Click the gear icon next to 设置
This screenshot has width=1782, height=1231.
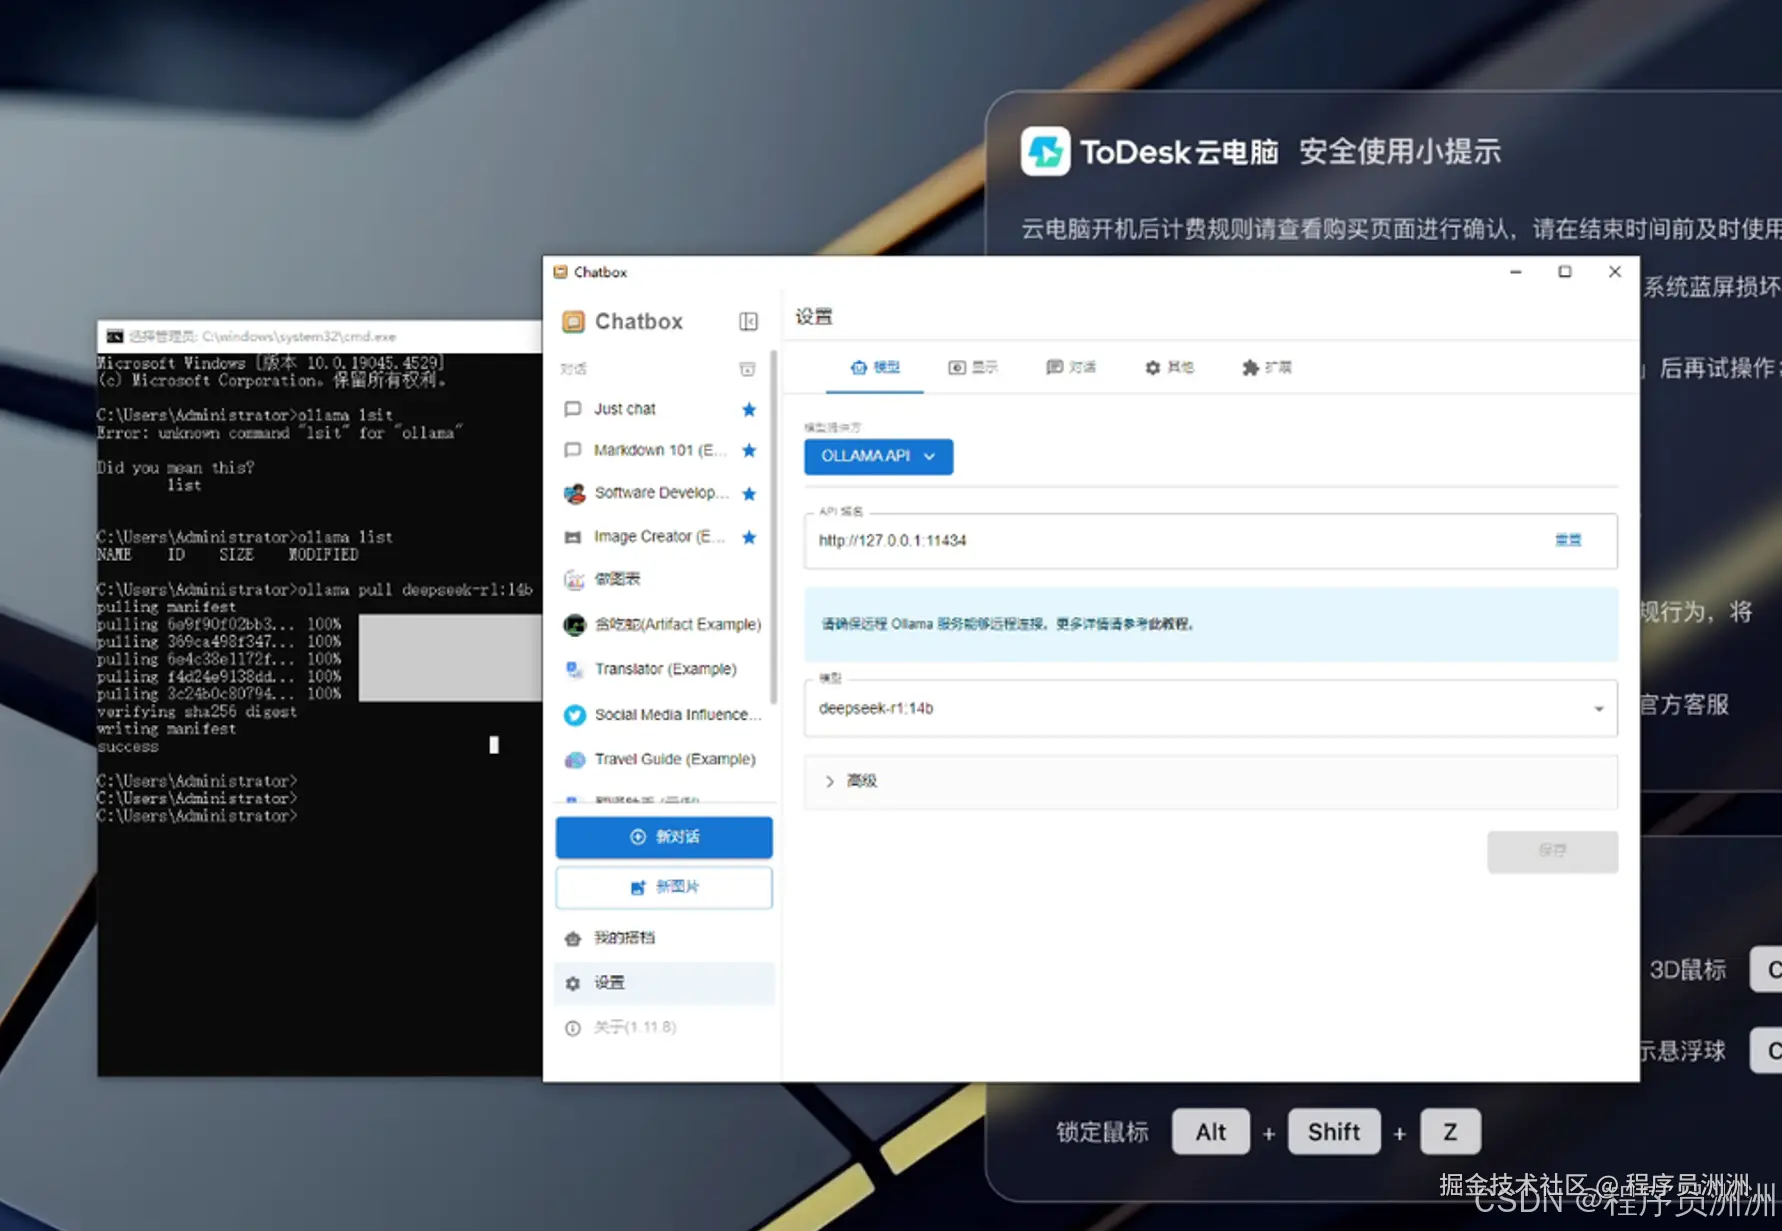pos(573,984)
